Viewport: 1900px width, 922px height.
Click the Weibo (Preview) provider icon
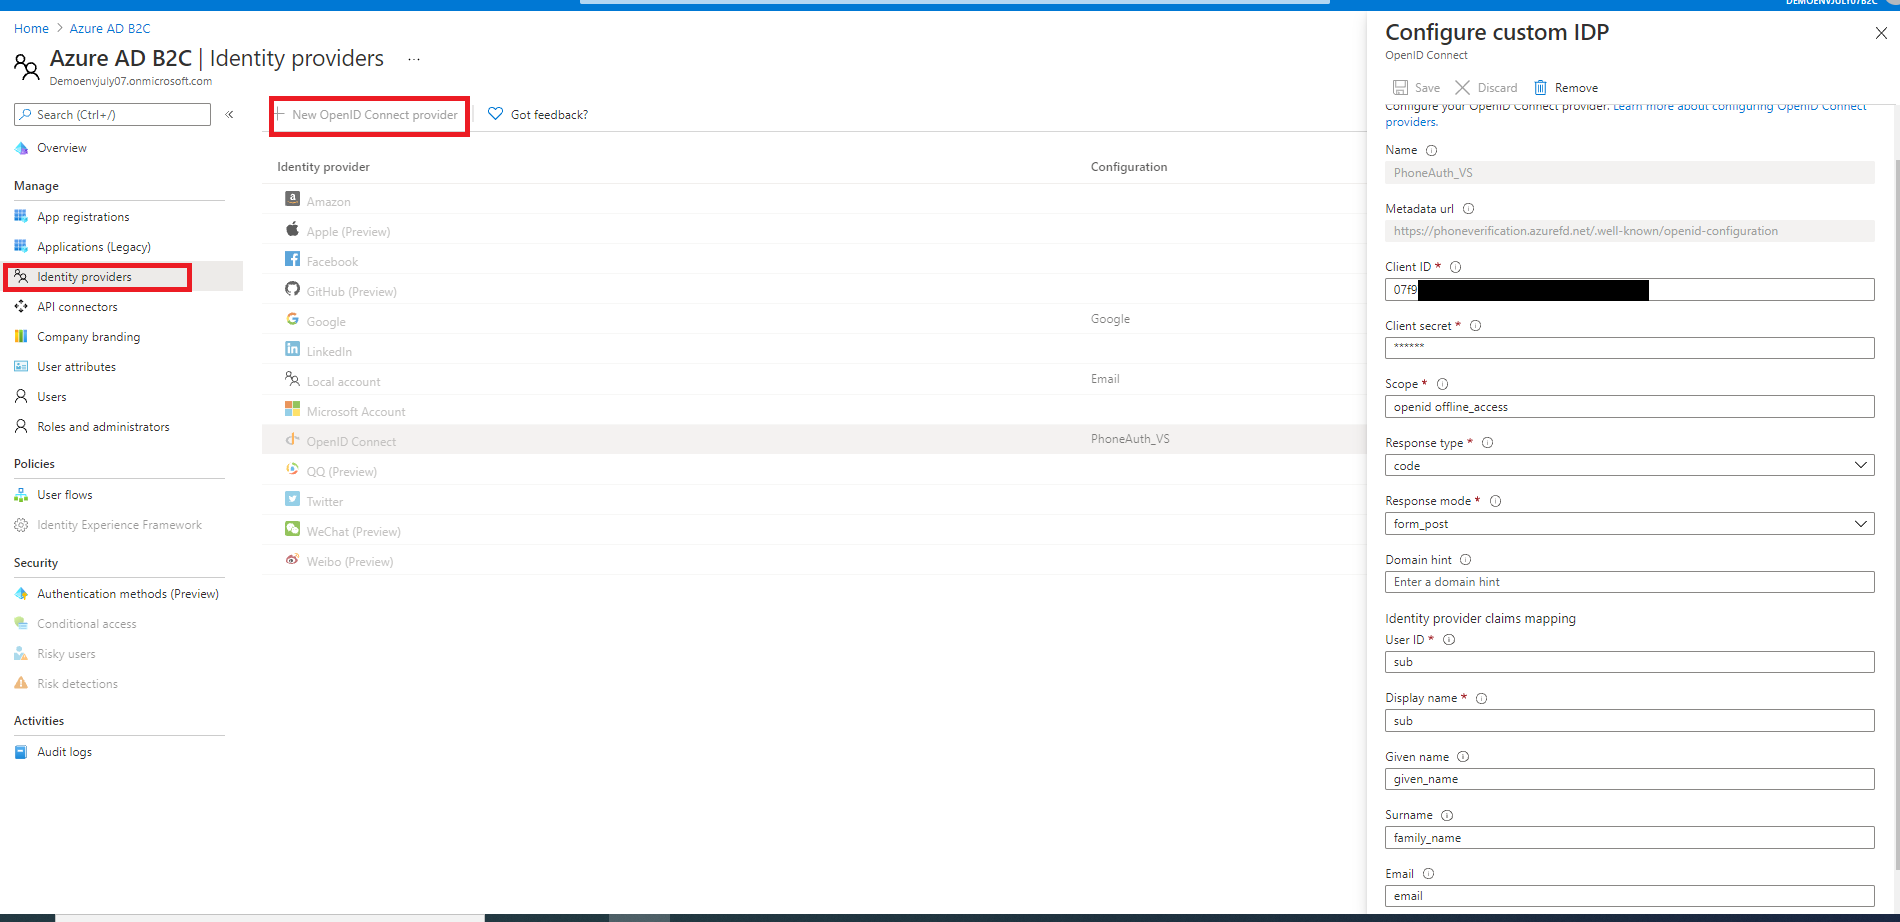point(292,559)
